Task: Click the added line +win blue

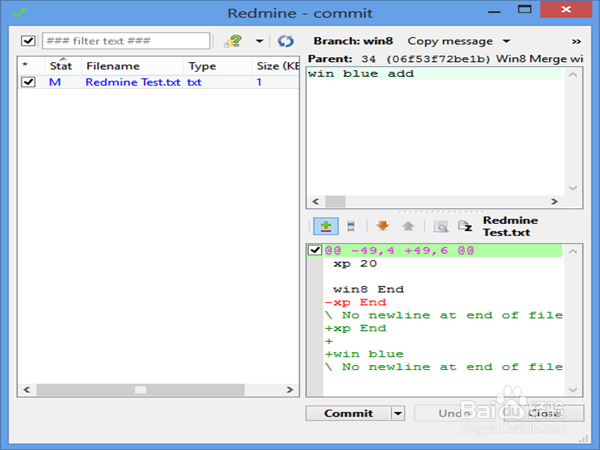Action: pyautogui.click(x=364, y=354)
